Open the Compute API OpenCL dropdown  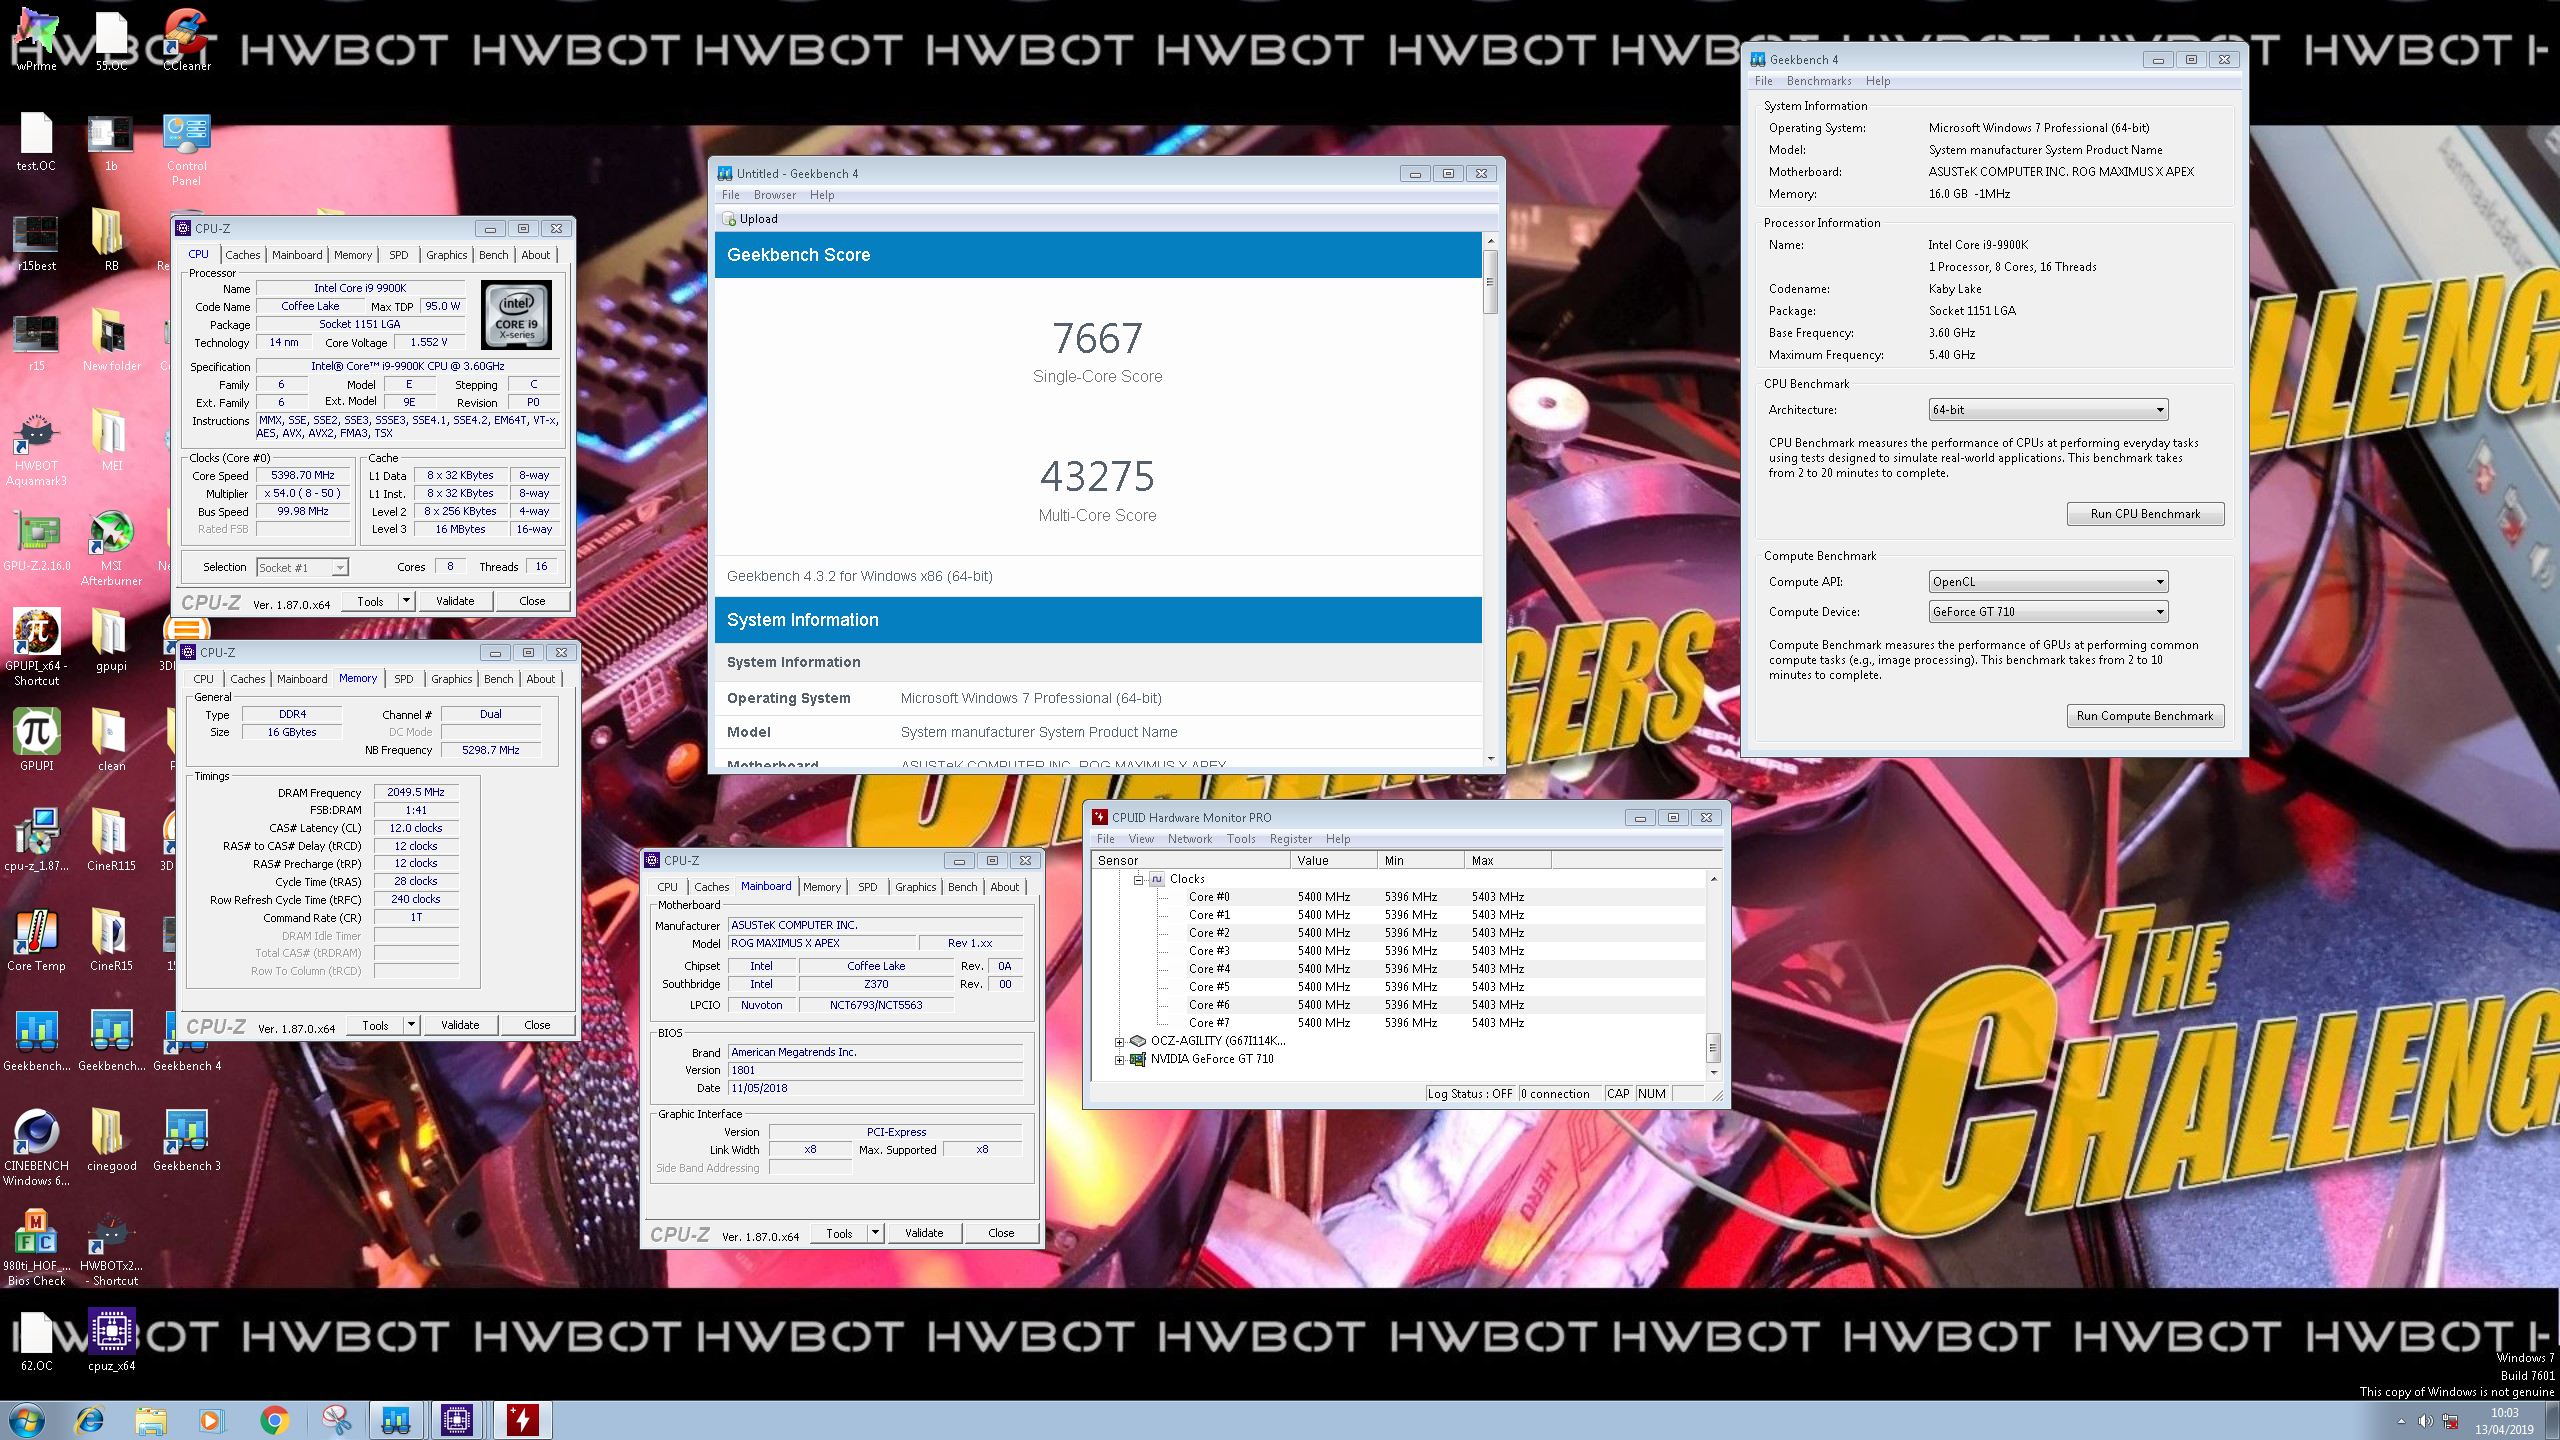(2048, 582)
